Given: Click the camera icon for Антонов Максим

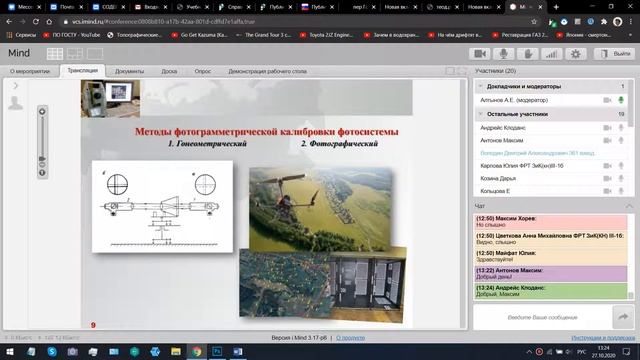Looking at the screenshot, I should (607, 140).
